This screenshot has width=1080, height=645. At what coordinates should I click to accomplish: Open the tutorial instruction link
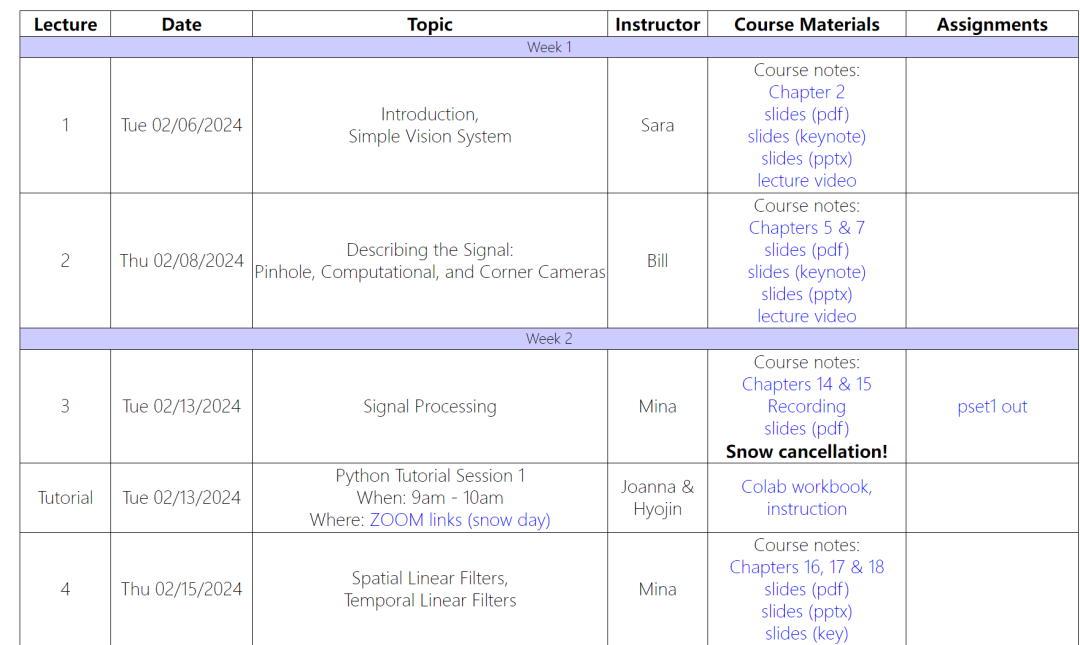pos(806,509)
